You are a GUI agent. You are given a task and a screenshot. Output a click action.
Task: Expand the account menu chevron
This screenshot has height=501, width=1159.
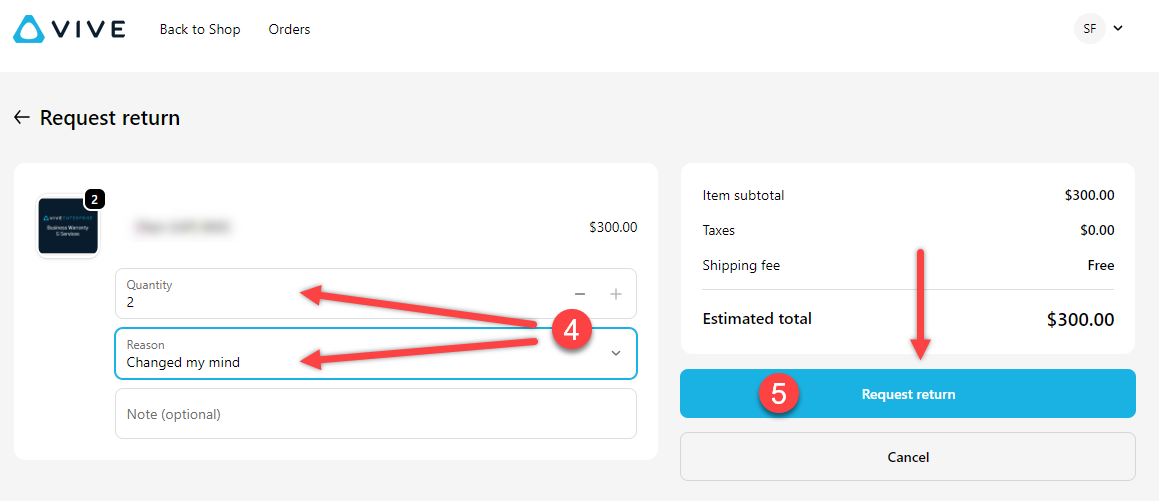(x=1118, y=29)
